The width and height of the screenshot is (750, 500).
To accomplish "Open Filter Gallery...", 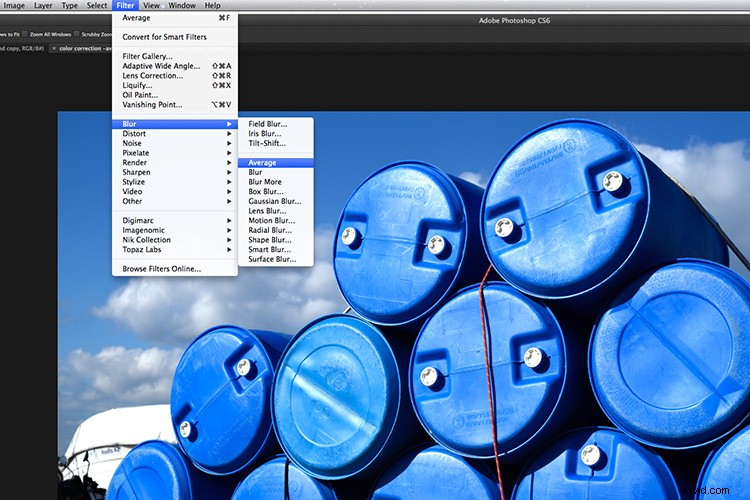I will (x=175, y=56).
